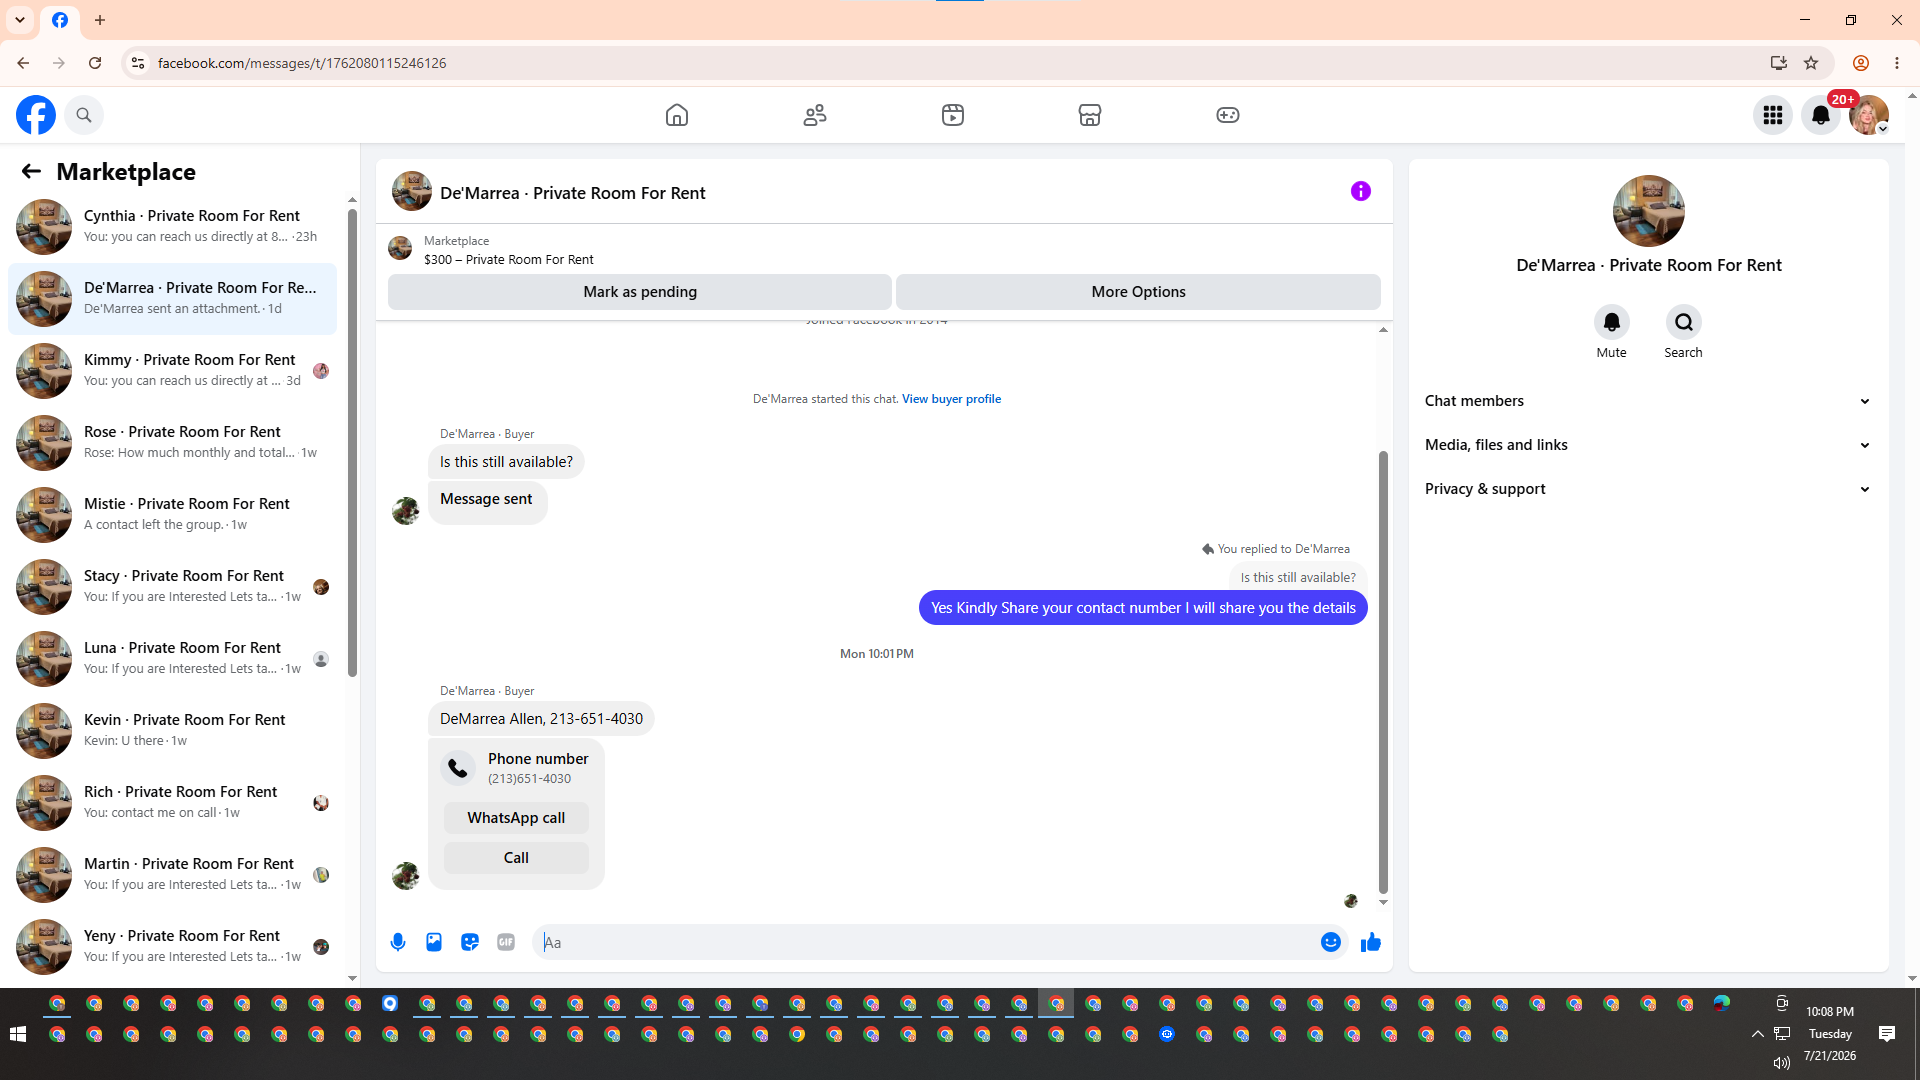This screenshot has width=1920, height=1080.
Task: Open Yeny's Private Room For Rent chat
Action: [172, 947]
